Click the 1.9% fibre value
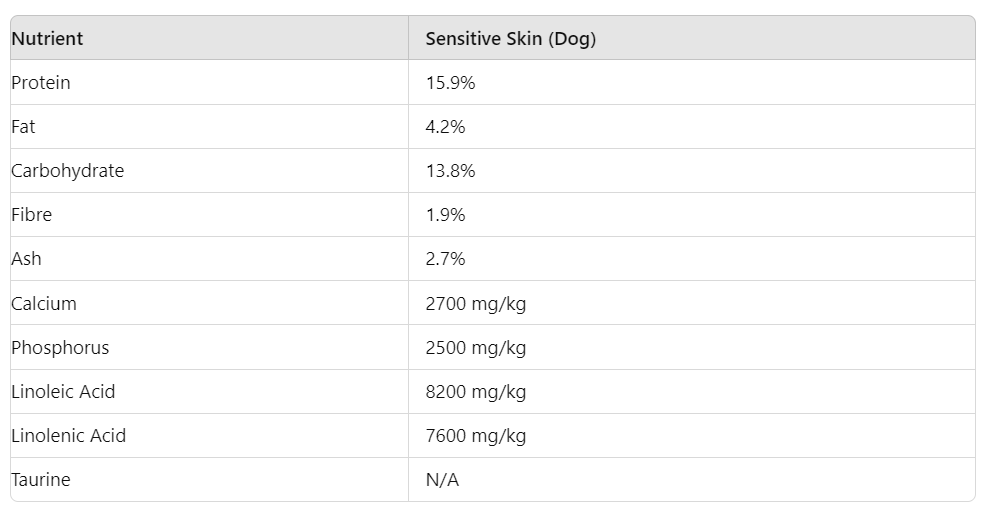The height and width of the screenshot is (516, 984). click(x=445, y=215)
